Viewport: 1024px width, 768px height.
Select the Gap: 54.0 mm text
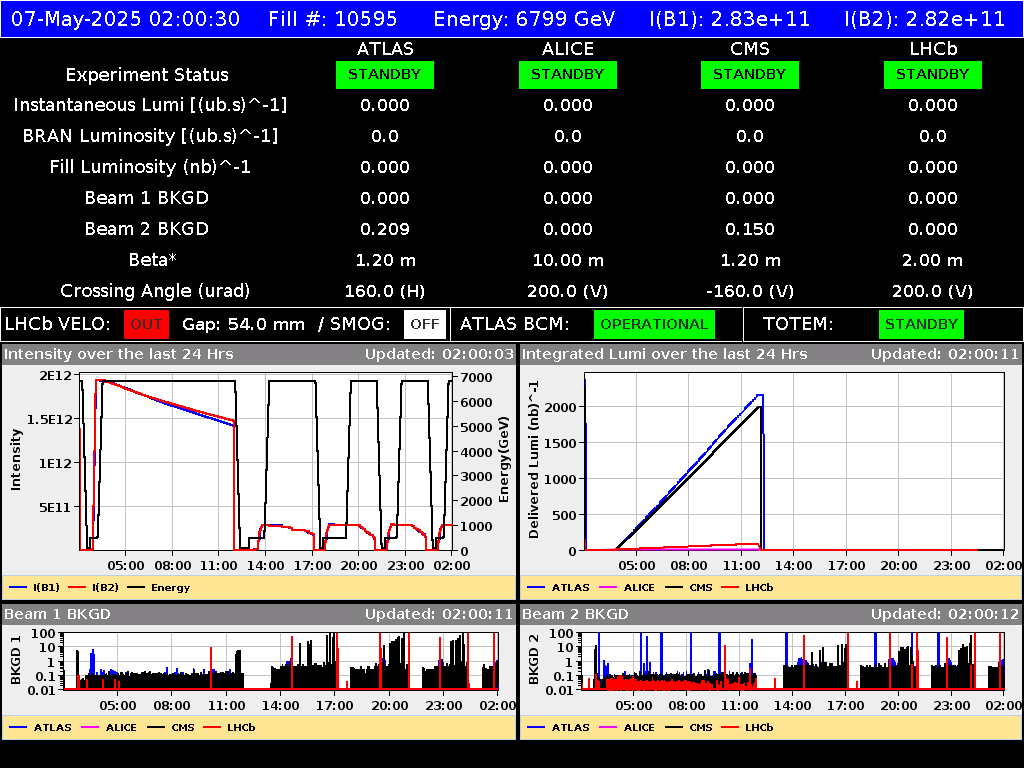[243, 324]
